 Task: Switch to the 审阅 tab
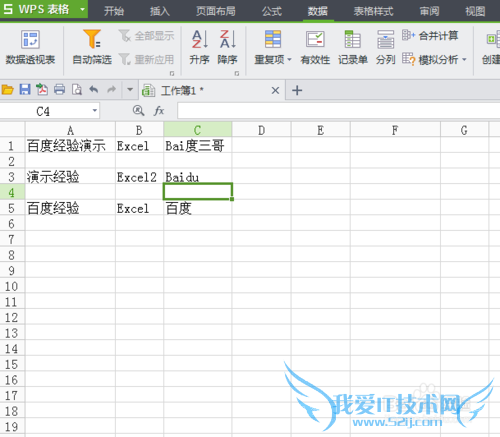pyautogui.click(x=429, y=11)
